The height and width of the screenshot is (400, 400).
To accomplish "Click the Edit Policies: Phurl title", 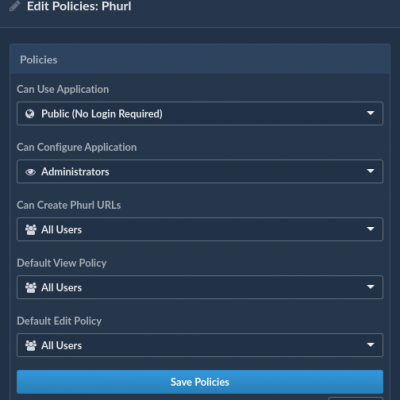I will click(79, 6).
